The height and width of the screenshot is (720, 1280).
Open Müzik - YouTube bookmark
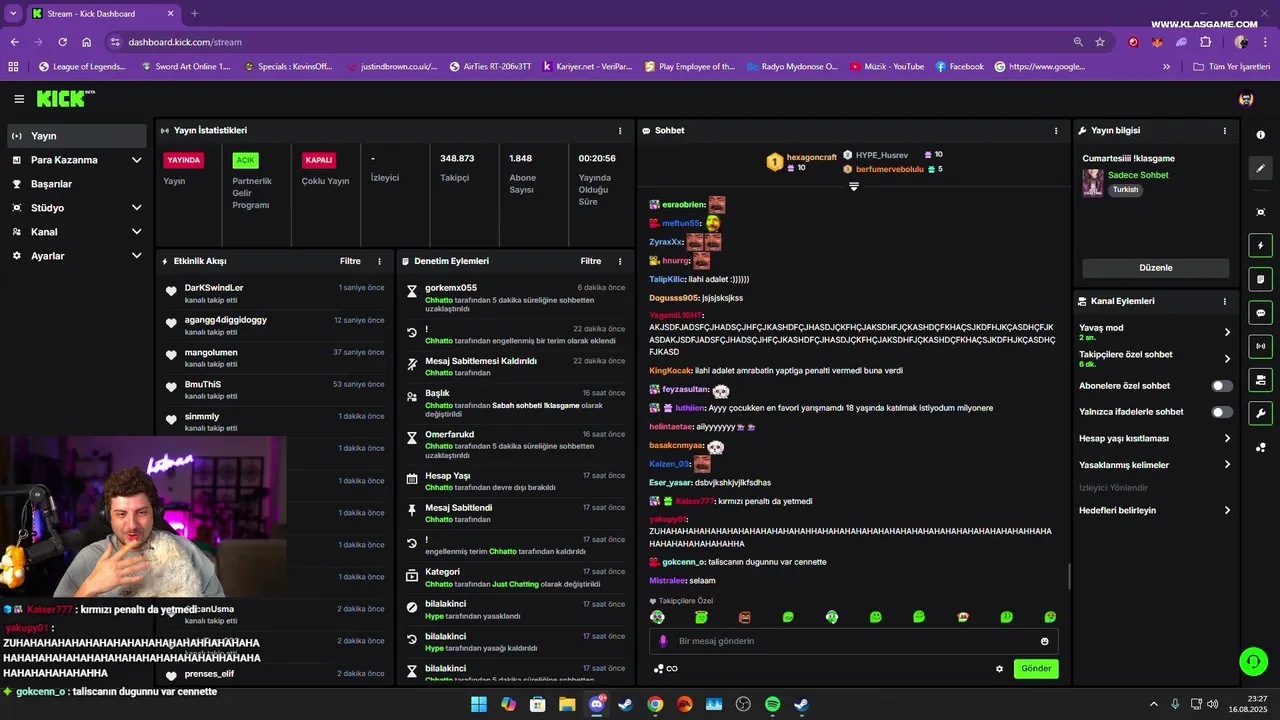coord(887,66)
